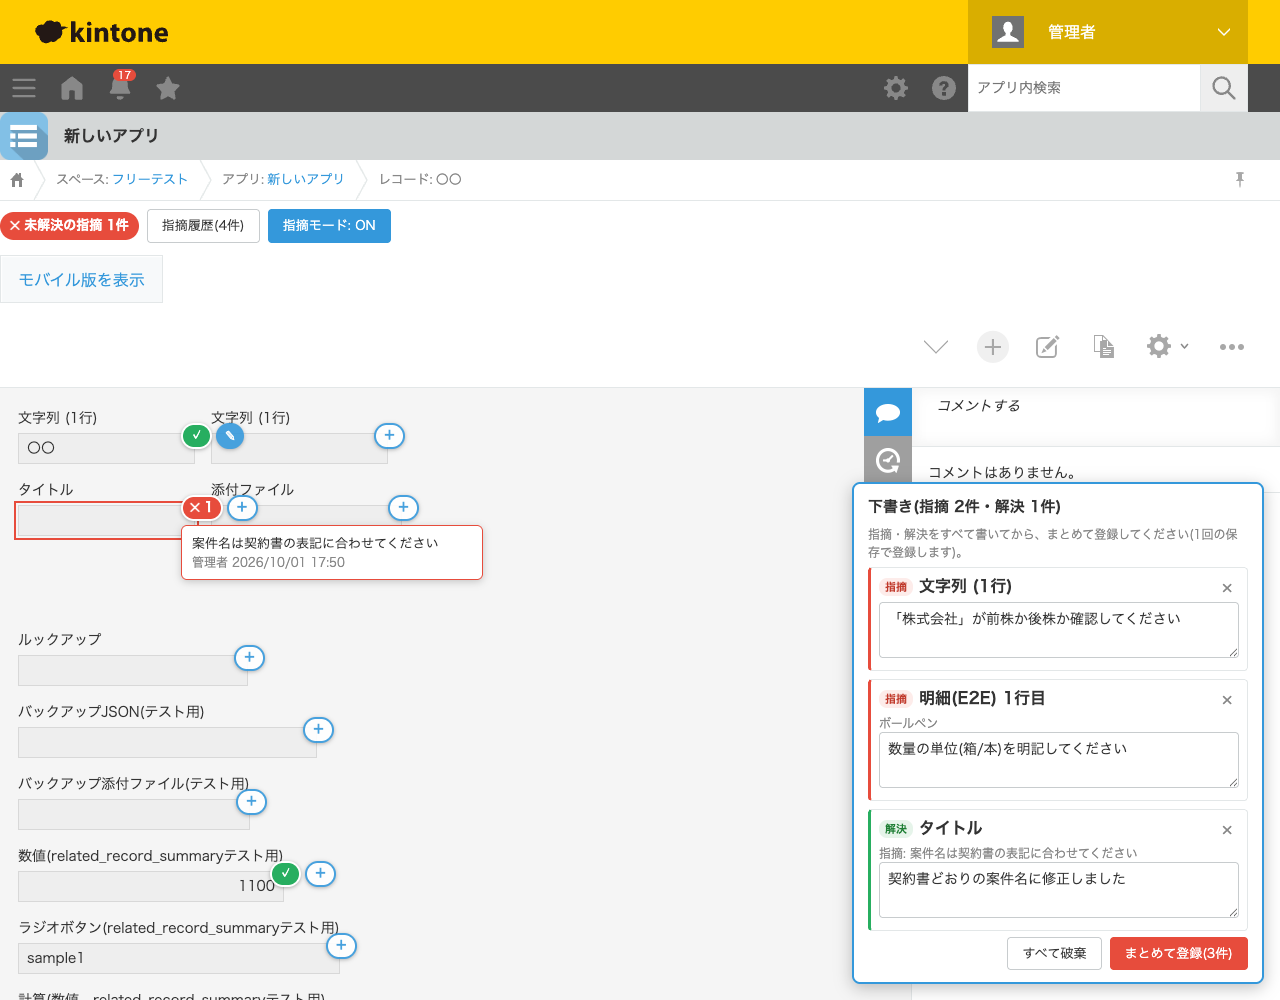Screen dimensions: 1280x1000
Task: Add a remark on ルックアップ field
Action: [249, 658]
